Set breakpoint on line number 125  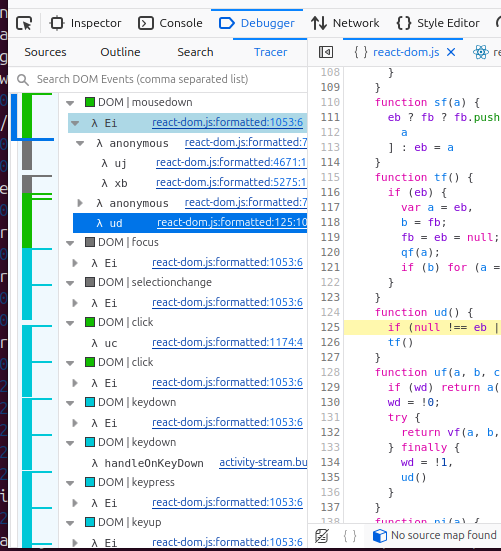coord(330,327)
